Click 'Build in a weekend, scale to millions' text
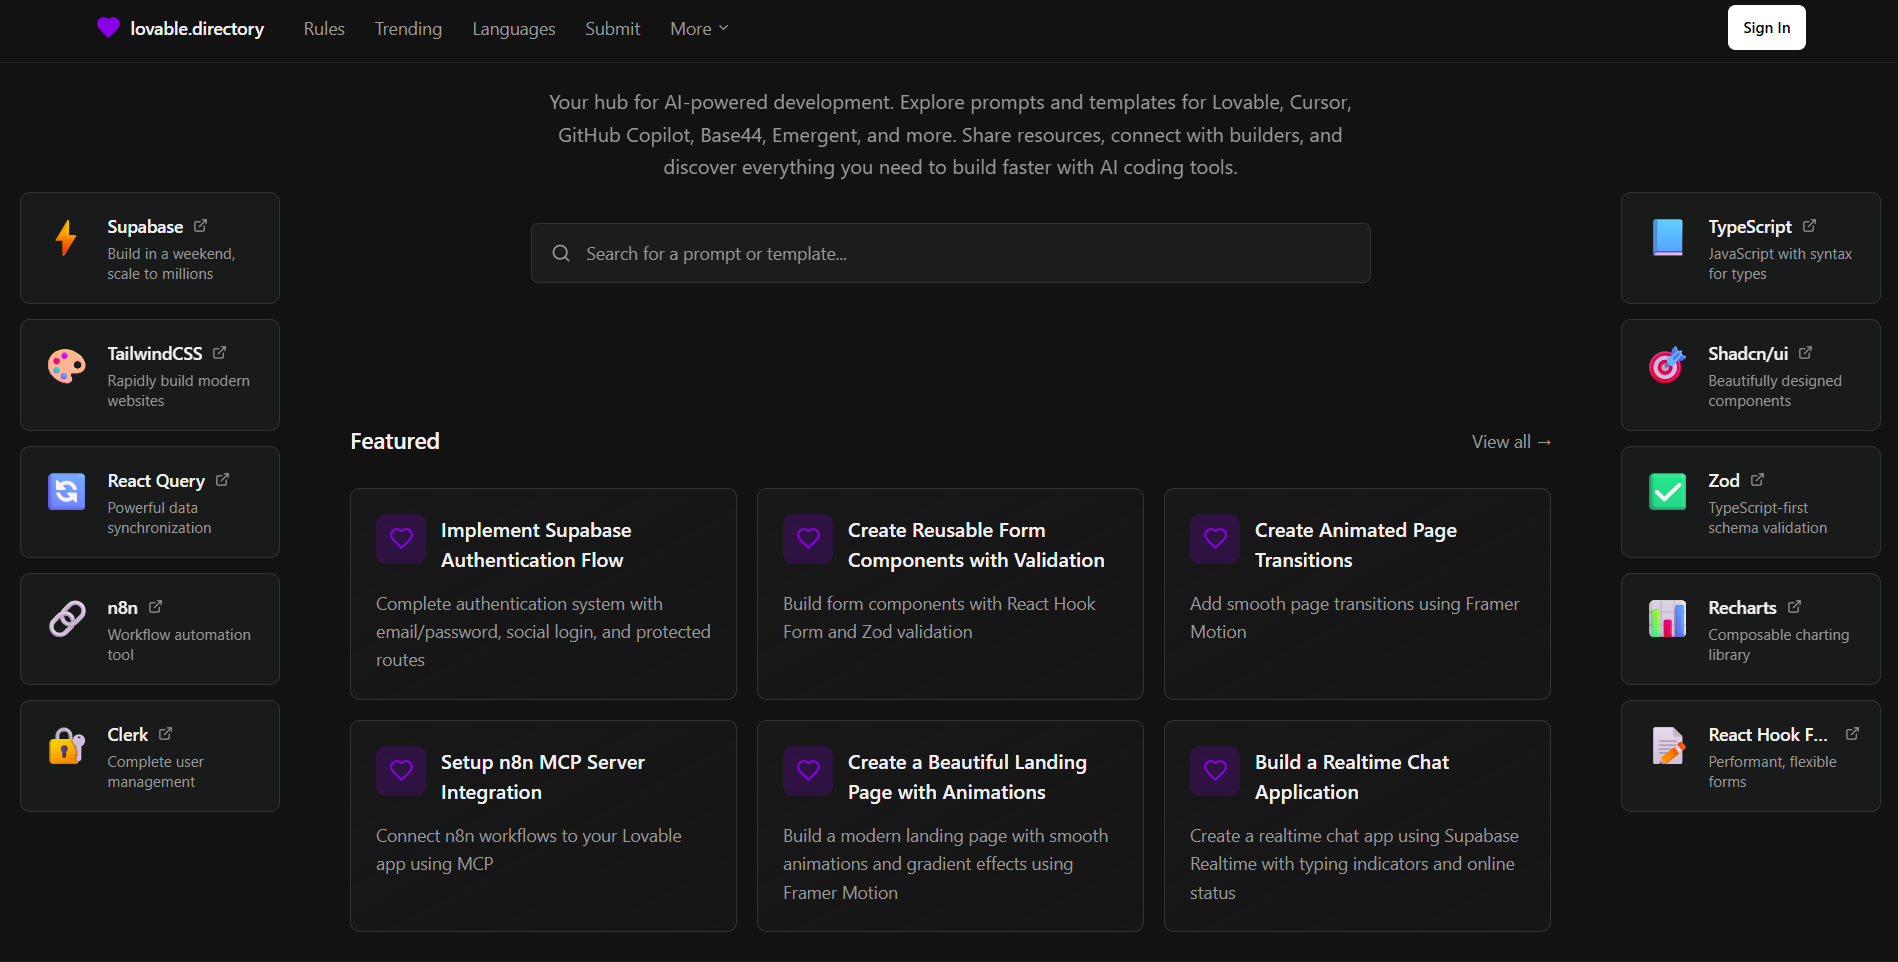 (171, 264)
